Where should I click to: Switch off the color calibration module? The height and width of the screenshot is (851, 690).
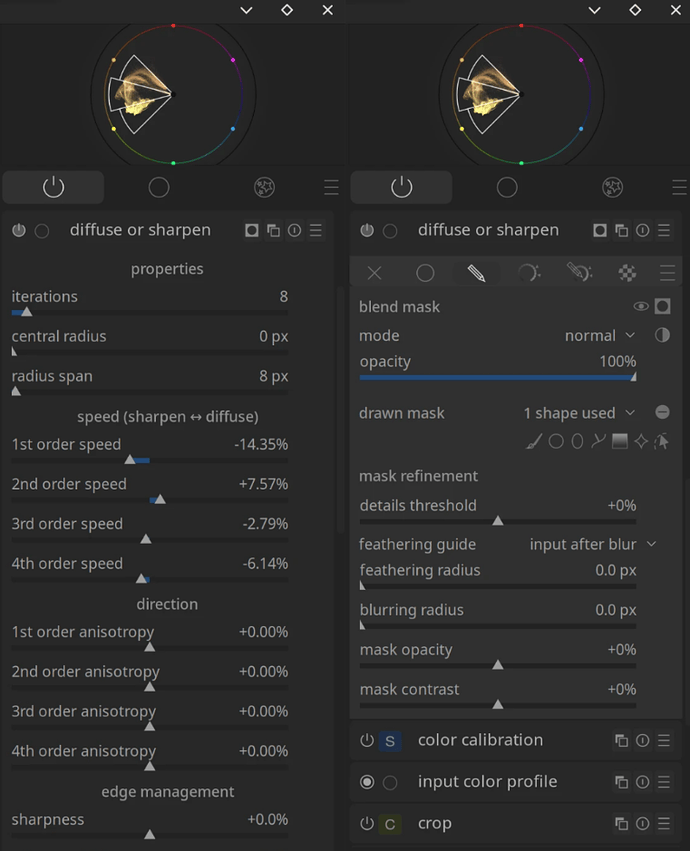(367, 741)
